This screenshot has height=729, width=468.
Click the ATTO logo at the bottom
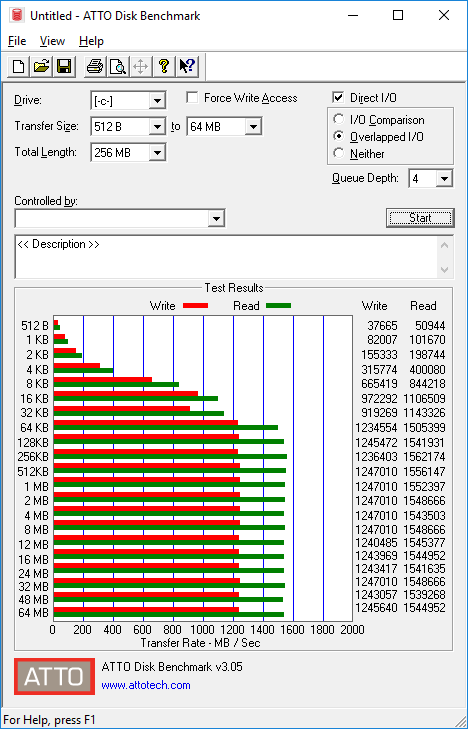pos(54,676)
